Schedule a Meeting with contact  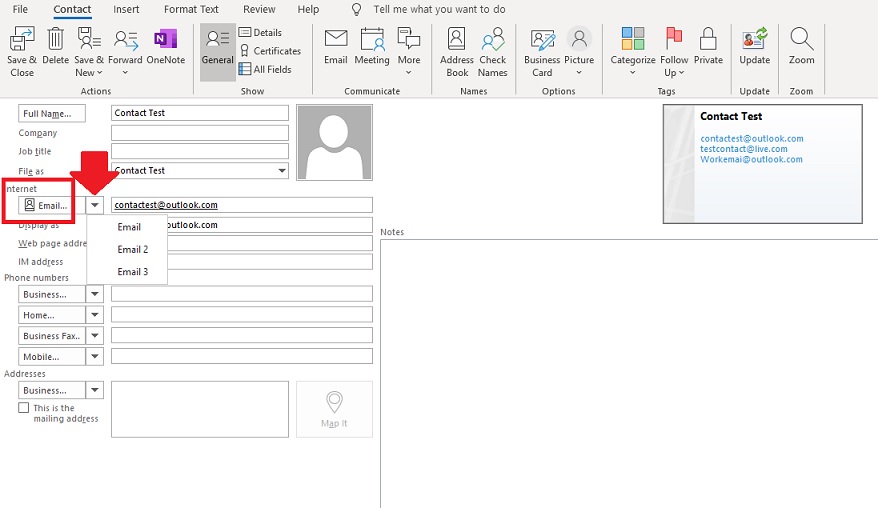[x=372, y=46]
